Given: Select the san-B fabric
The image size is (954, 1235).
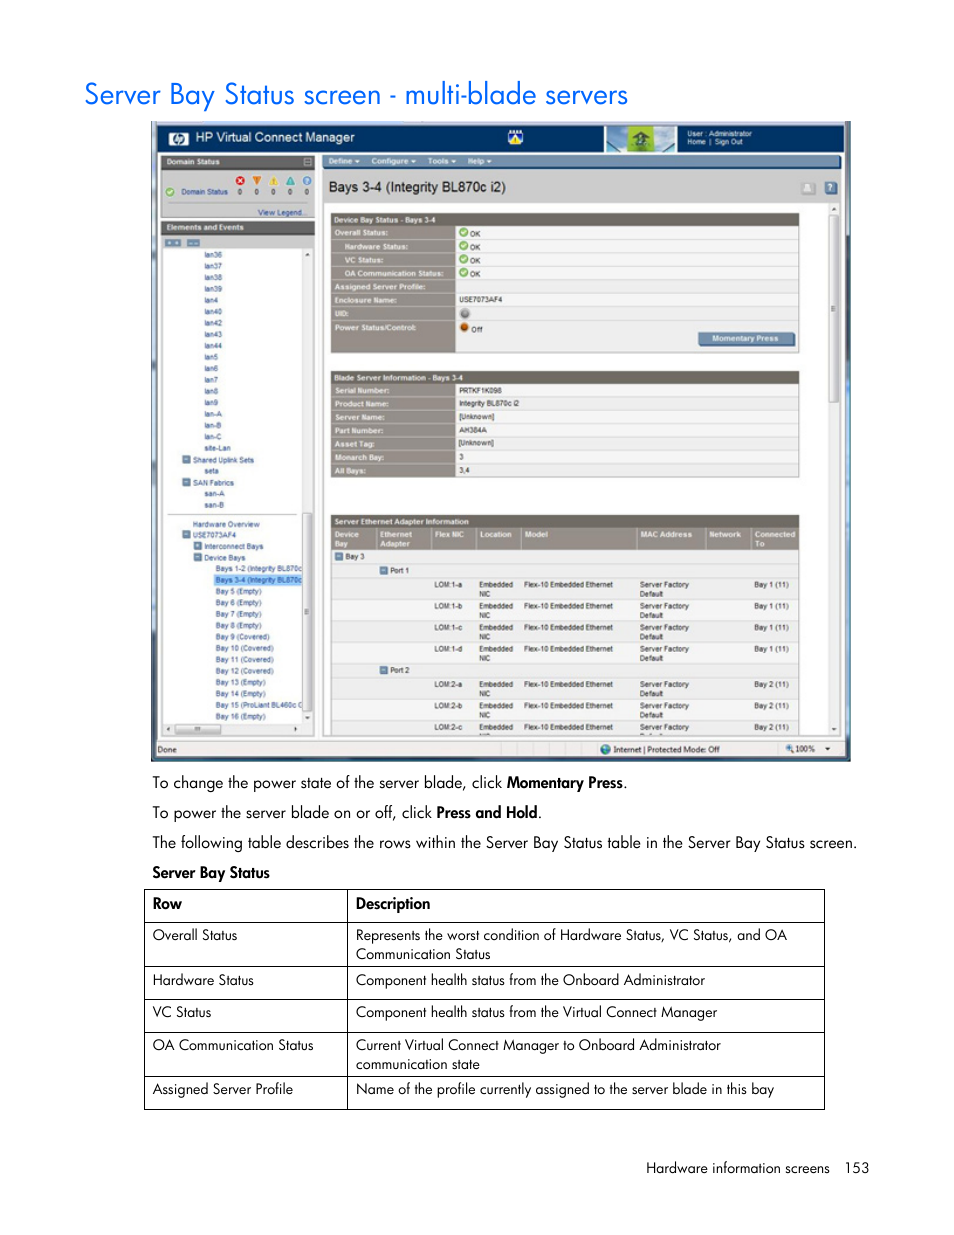Looking at the screenshot, I should click(214, 505).
